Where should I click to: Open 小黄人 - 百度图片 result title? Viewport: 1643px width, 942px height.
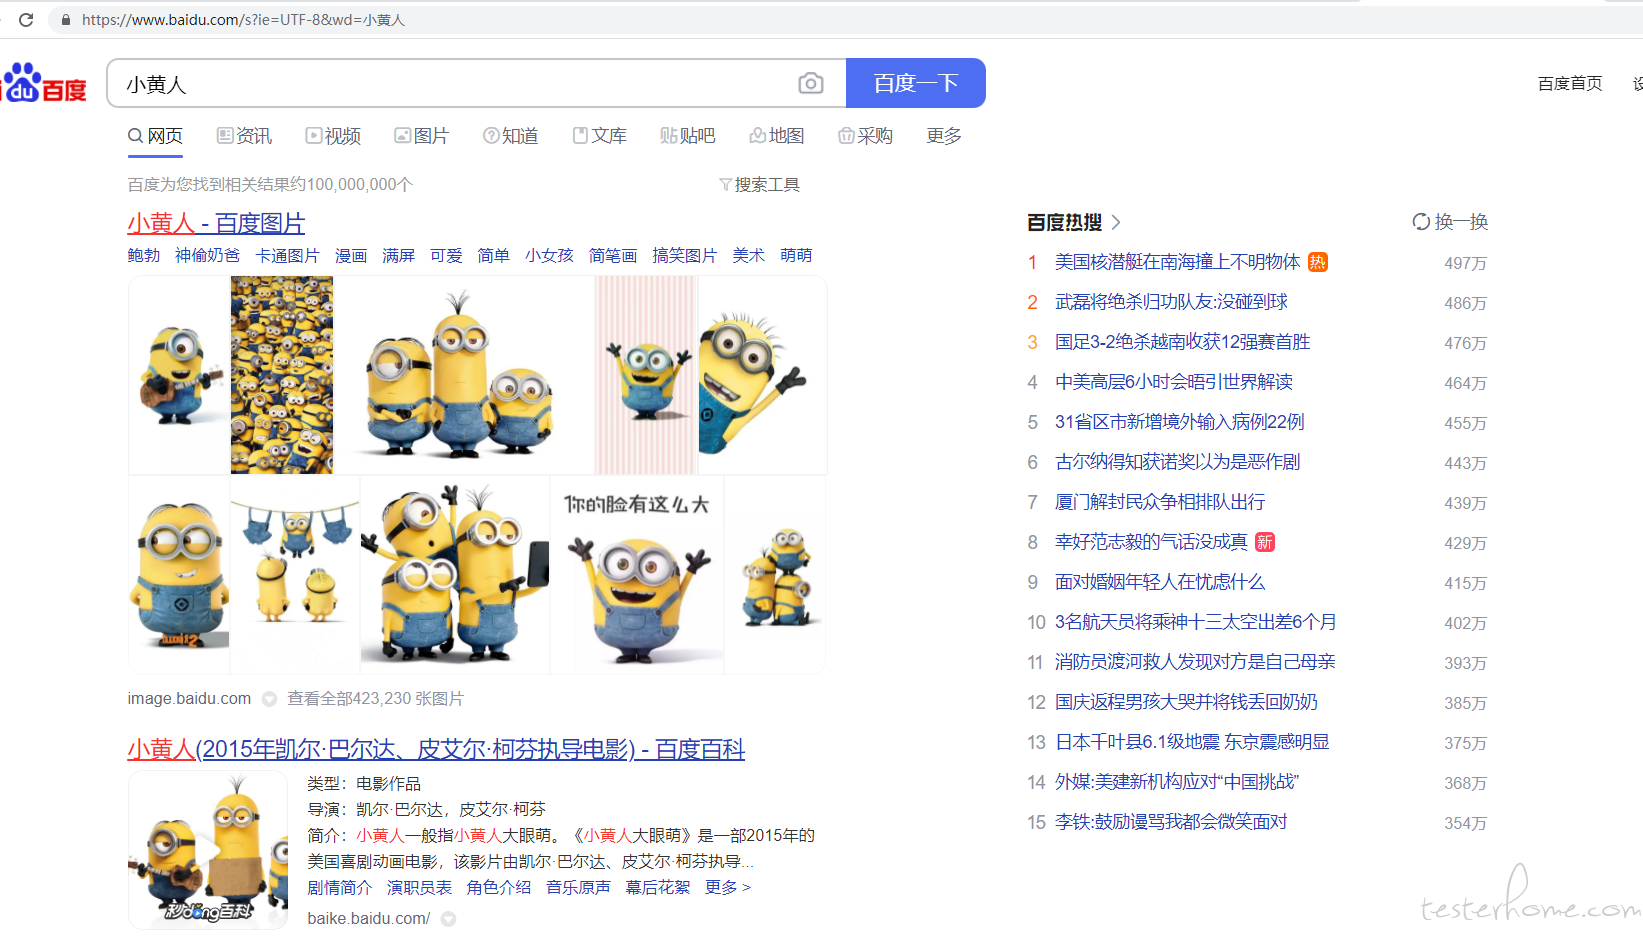216,223
